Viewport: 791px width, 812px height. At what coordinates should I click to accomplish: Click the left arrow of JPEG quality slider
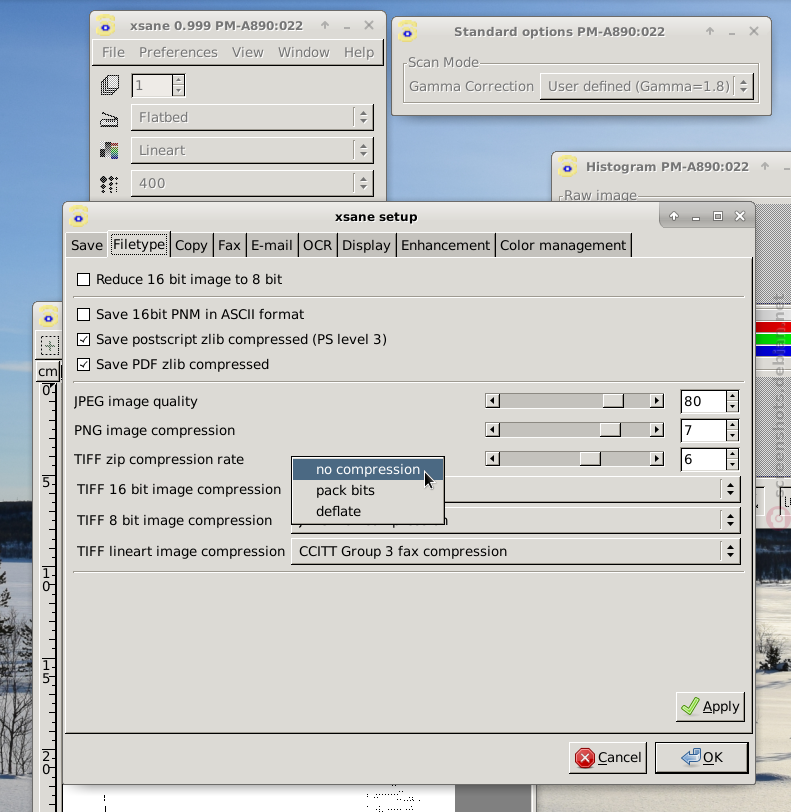[x=493, y=401]
